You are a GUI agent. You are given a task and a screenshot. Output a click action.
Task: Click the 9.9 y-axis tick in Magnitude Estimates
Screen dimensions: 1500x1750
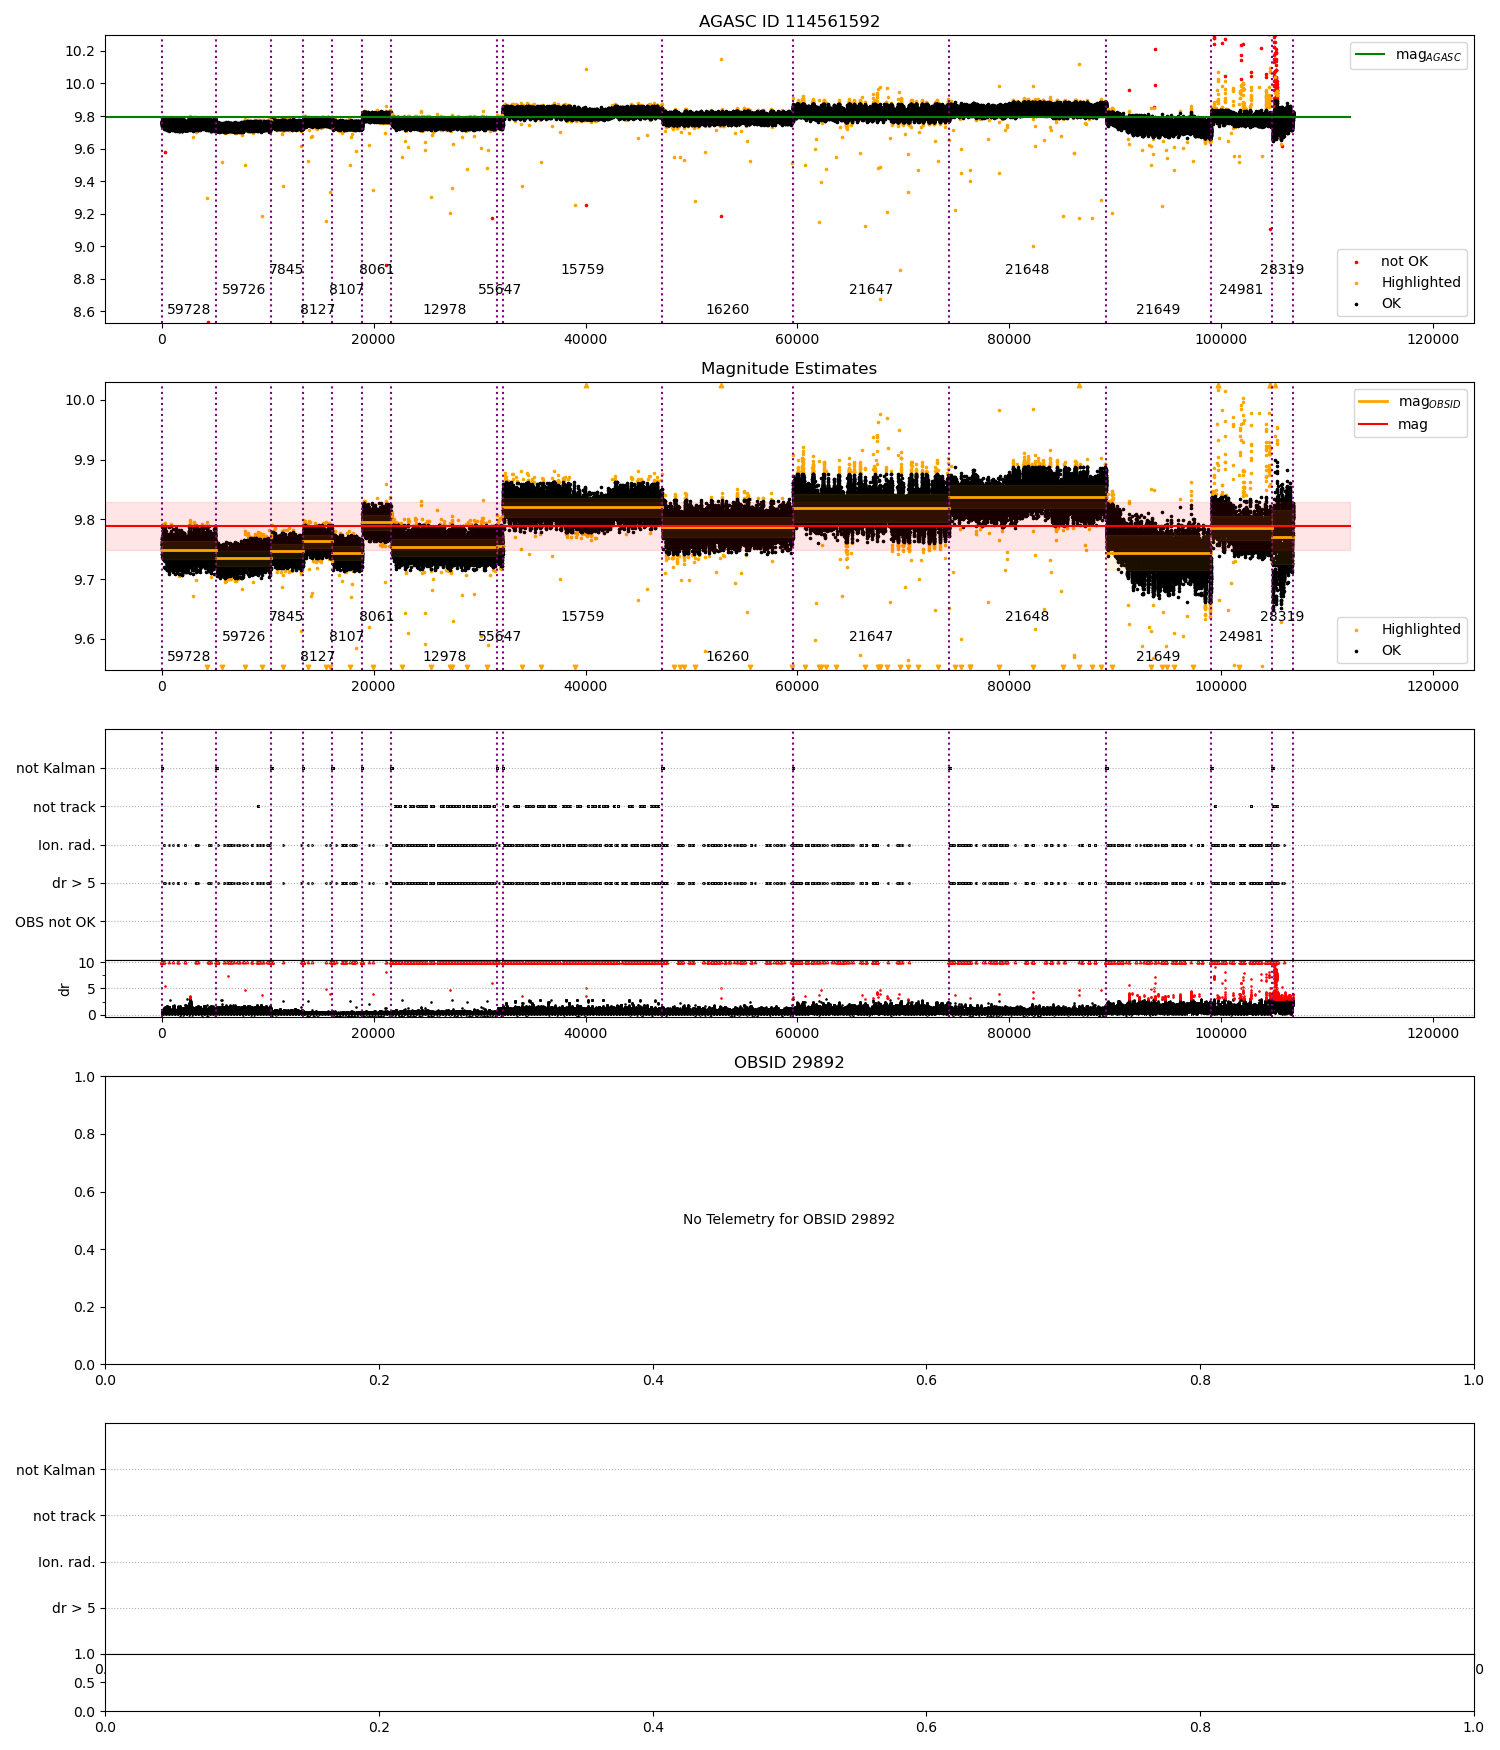click(x=85, y=461)
